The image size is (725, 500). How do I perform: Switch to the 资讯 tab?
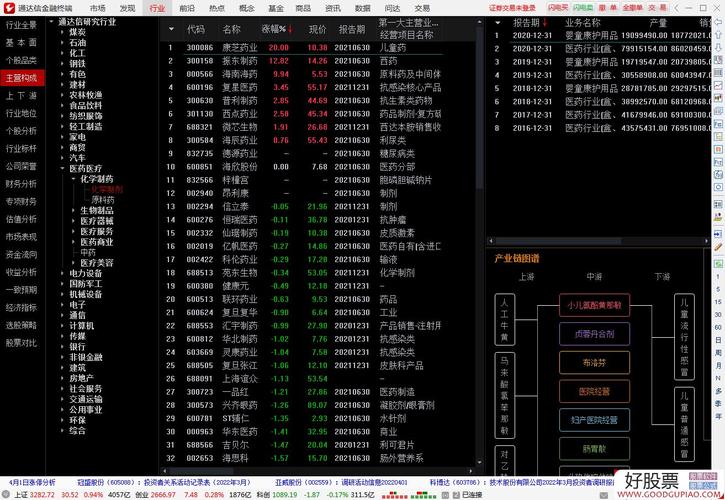click(333, 8)
